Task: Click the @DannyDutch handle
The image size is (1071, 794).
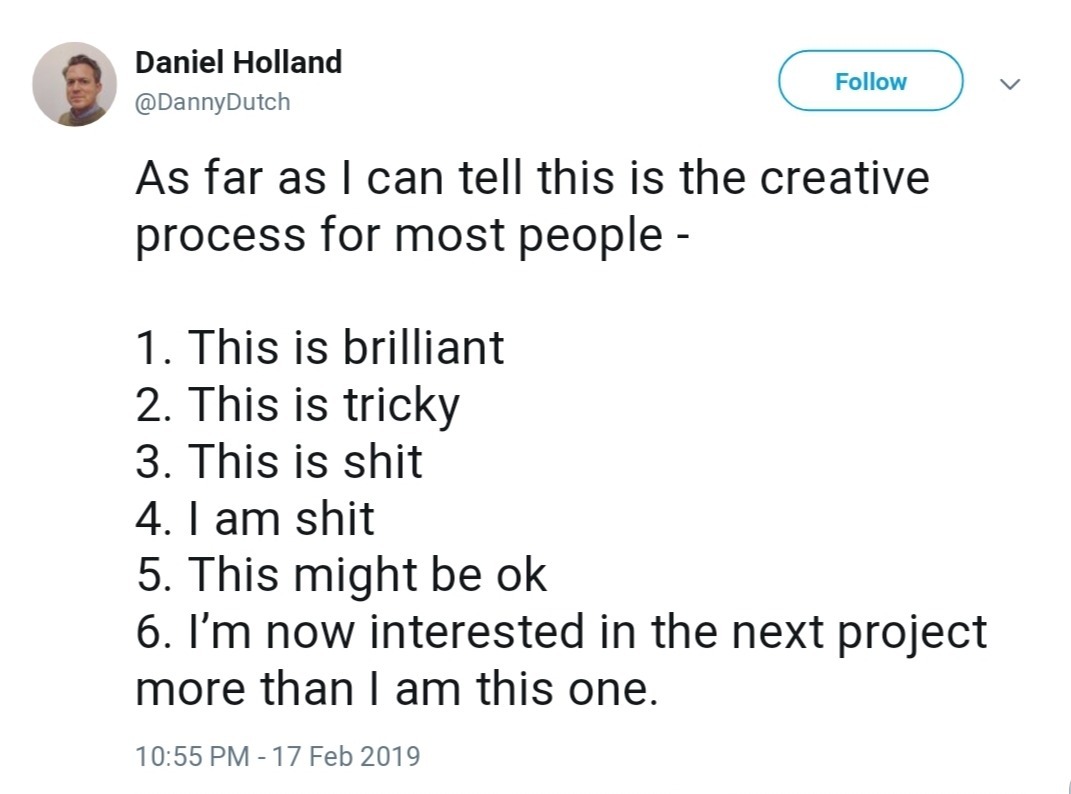Action: pyautogui.click(x=213, y=102)
